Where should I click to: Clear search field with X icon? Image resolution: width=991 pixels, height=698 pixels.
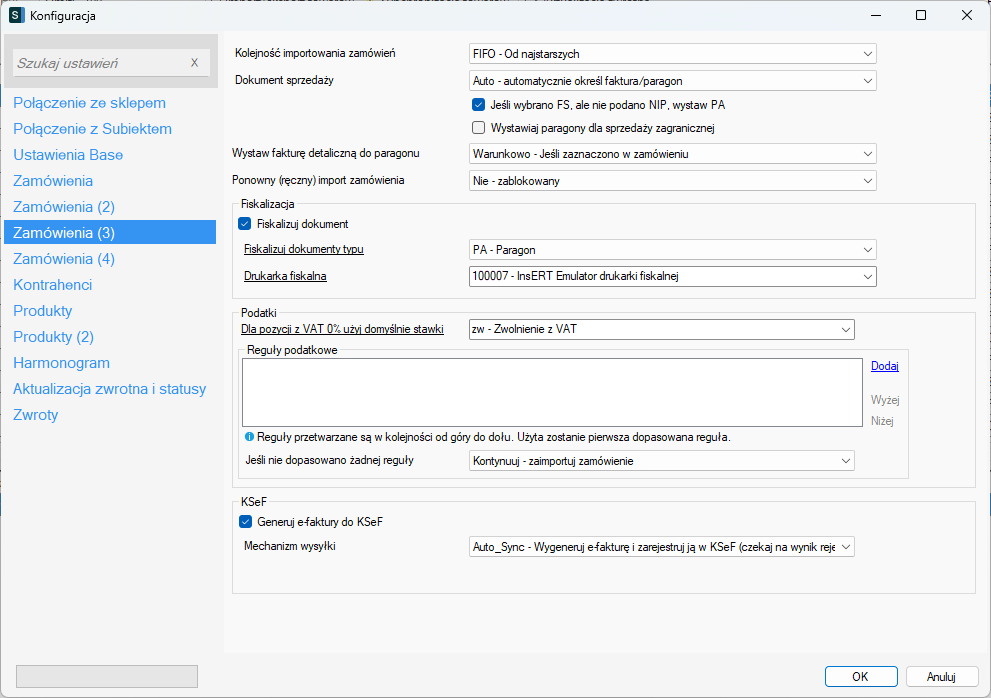pyautogui.click(x=195, y=63)
